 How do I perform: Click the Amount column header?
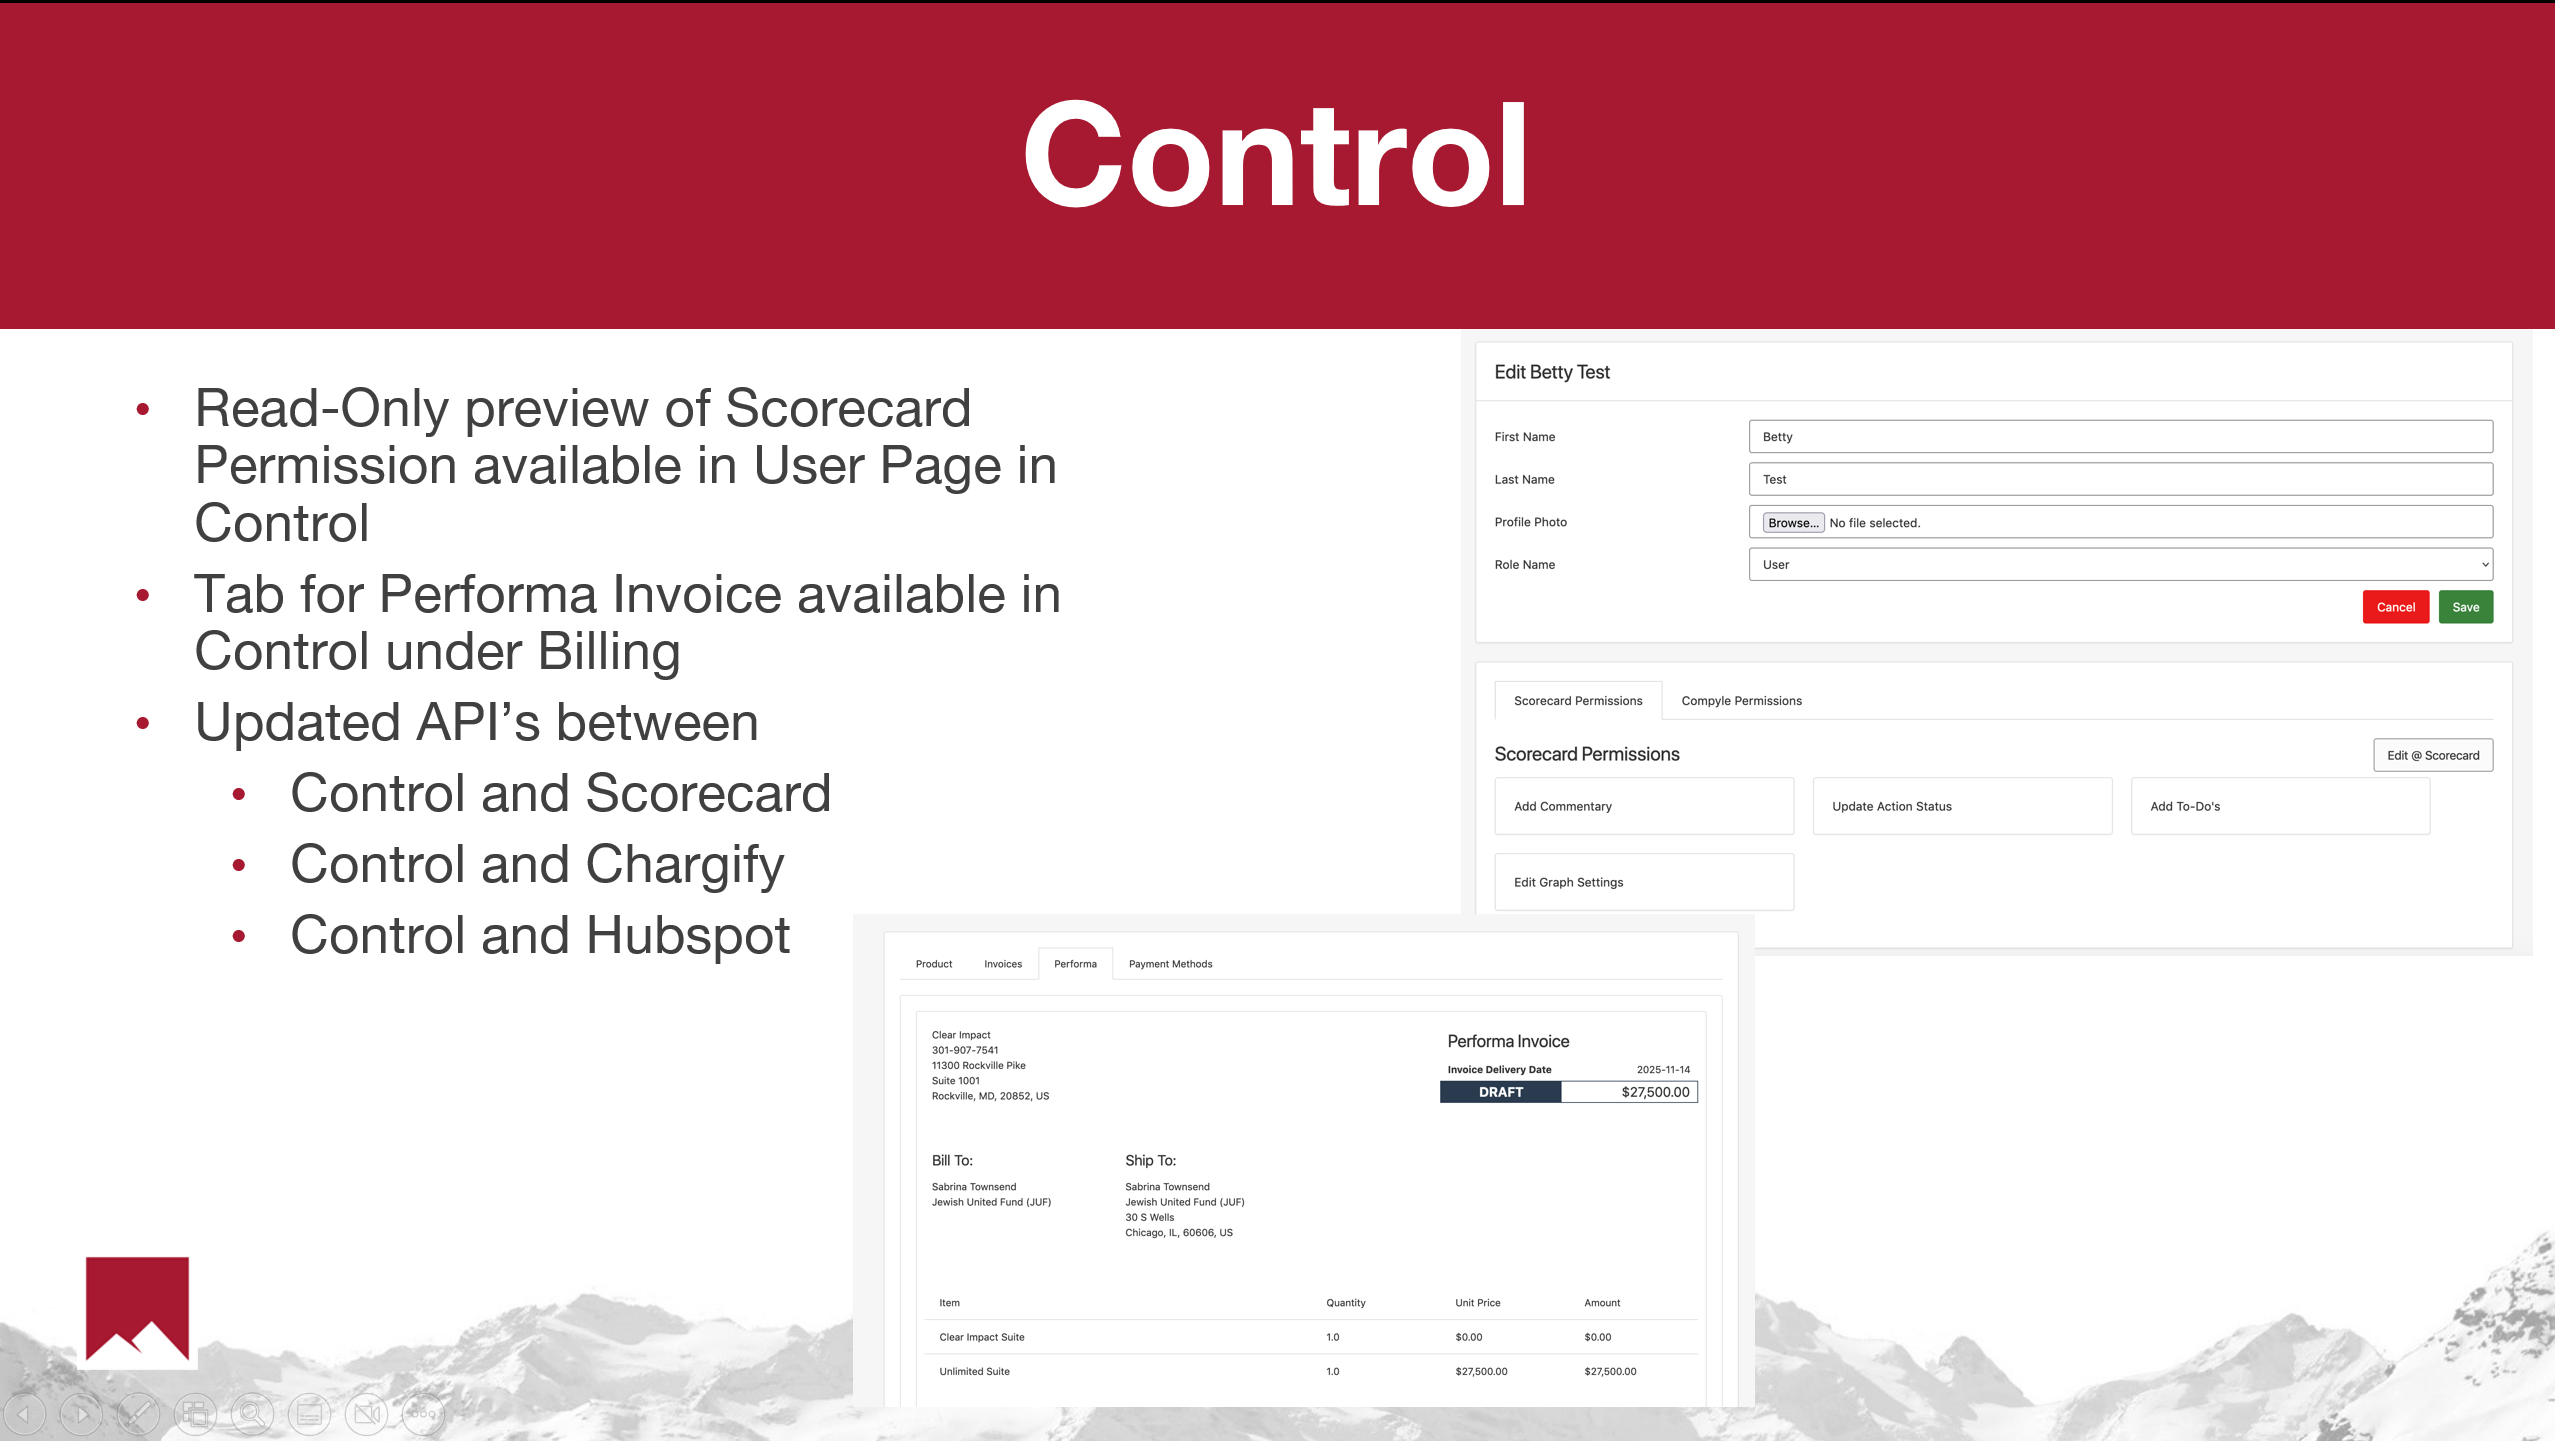pos(1602,1303)
